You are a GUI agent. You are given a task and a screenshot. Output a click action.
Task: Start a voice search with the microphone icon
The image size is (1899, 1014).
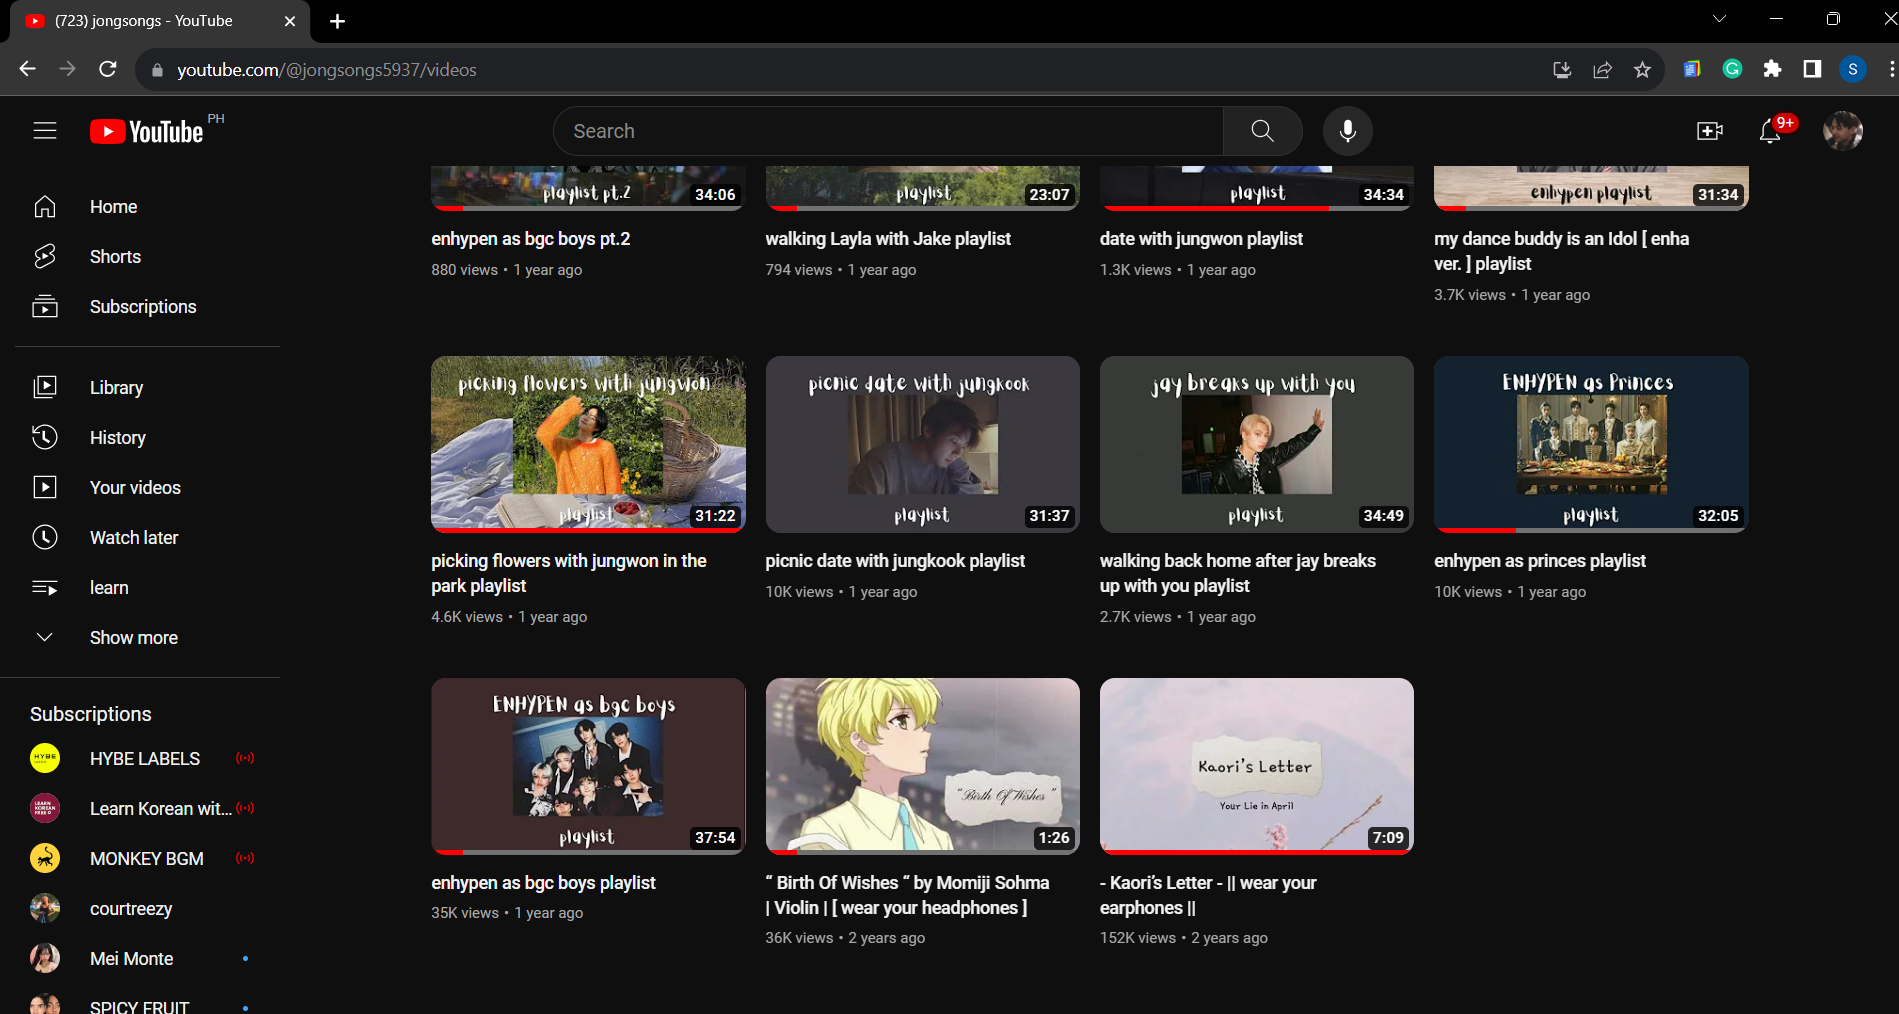(1347, 130)
